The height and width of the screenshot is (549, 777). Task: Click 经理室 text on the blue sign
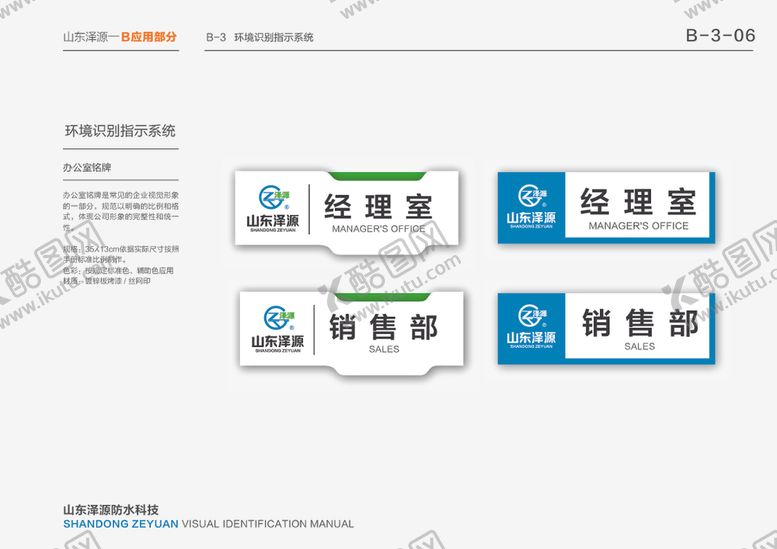[638, 202]
